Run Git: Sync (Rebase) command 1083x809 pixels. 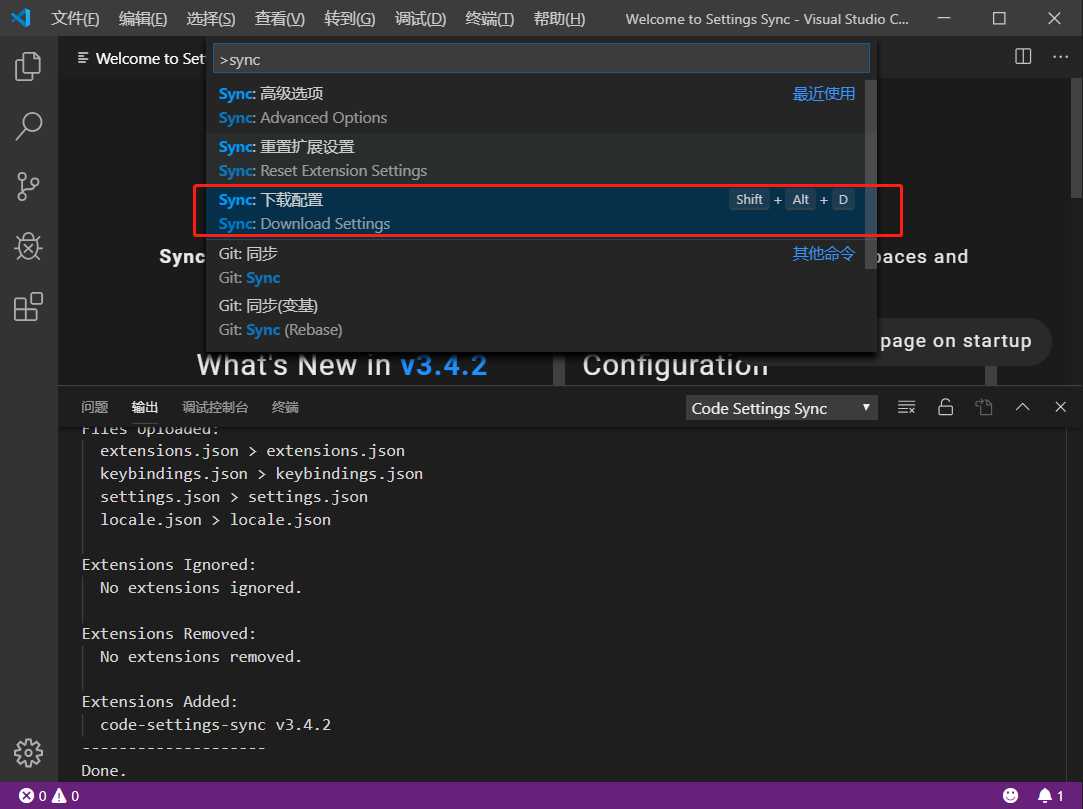536,318
